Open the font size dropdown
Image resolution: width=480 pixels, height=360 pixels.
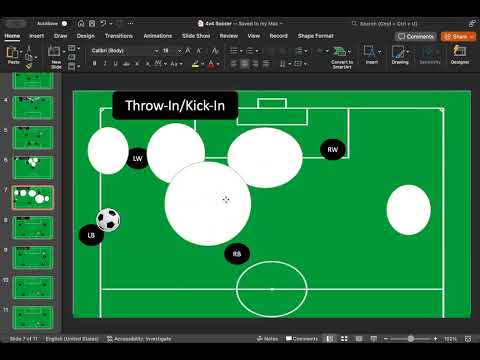(x=179, y=51)
